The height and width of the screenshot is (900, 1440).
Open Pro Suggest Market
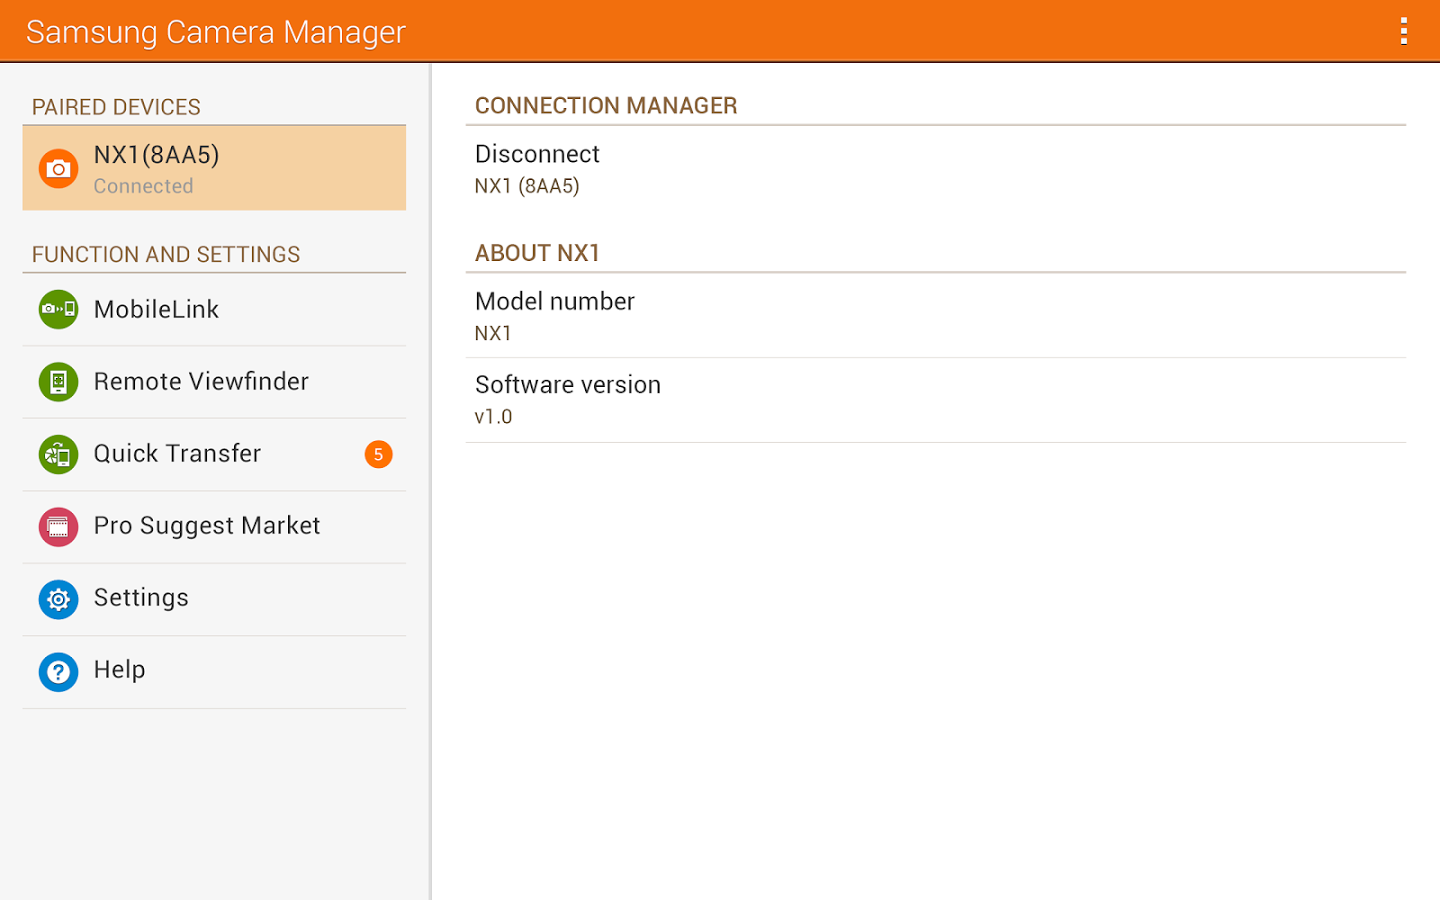coord(214,526)
